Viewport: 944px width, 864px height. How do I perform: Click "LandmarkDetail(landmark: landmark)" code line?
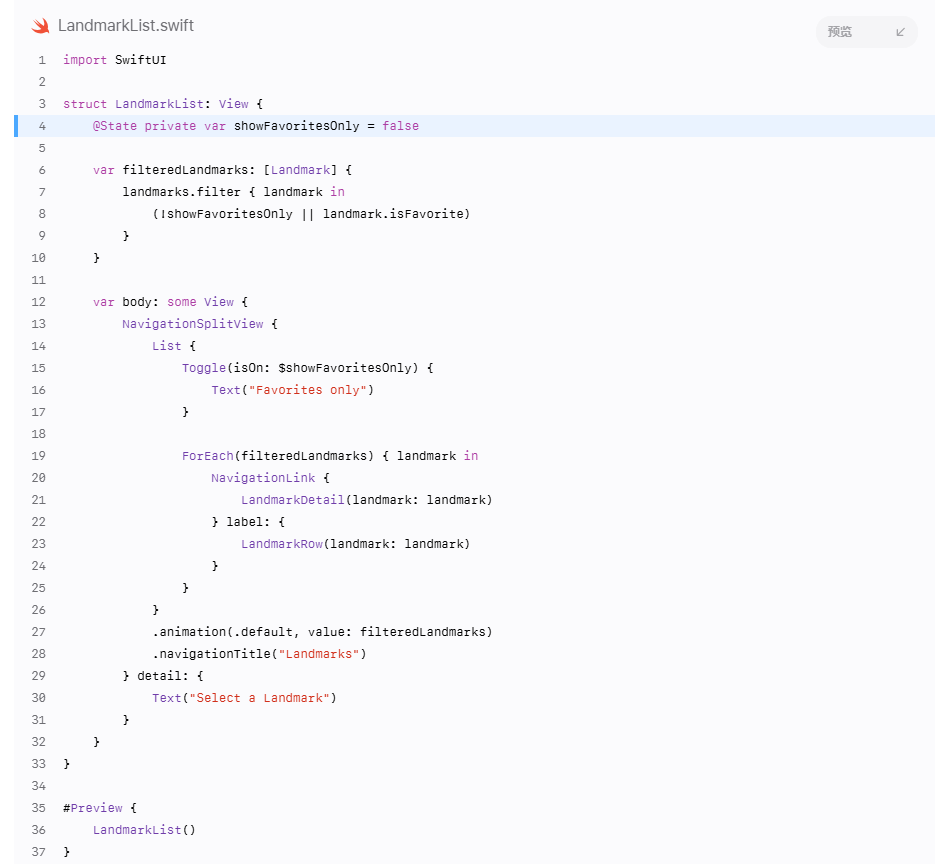[x=367, y=500]
